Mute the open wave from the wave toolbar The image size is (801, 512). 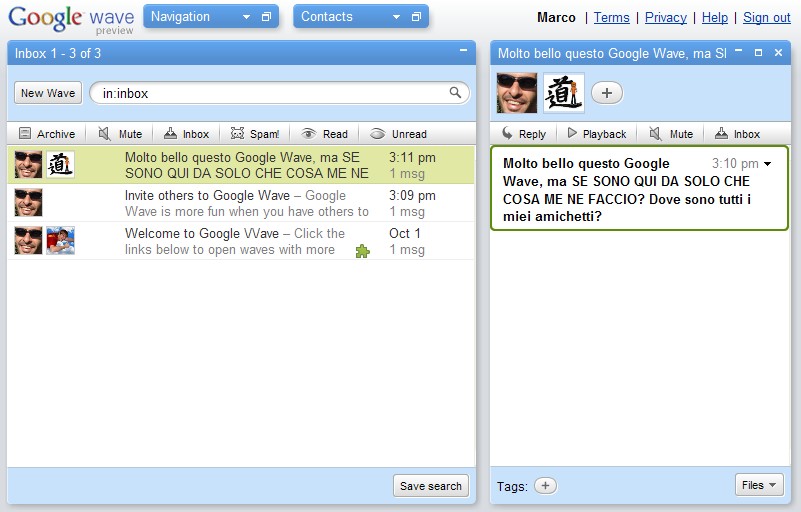tap(671, 134)
